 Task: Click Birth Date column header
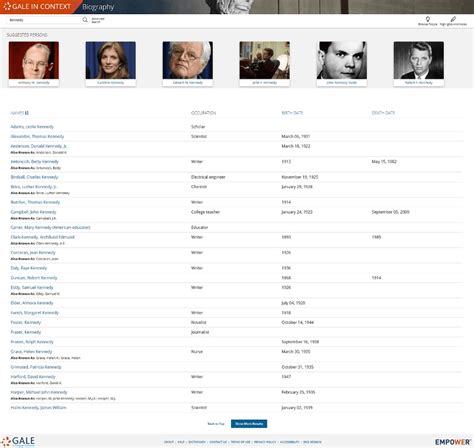[x=292, y=113]
